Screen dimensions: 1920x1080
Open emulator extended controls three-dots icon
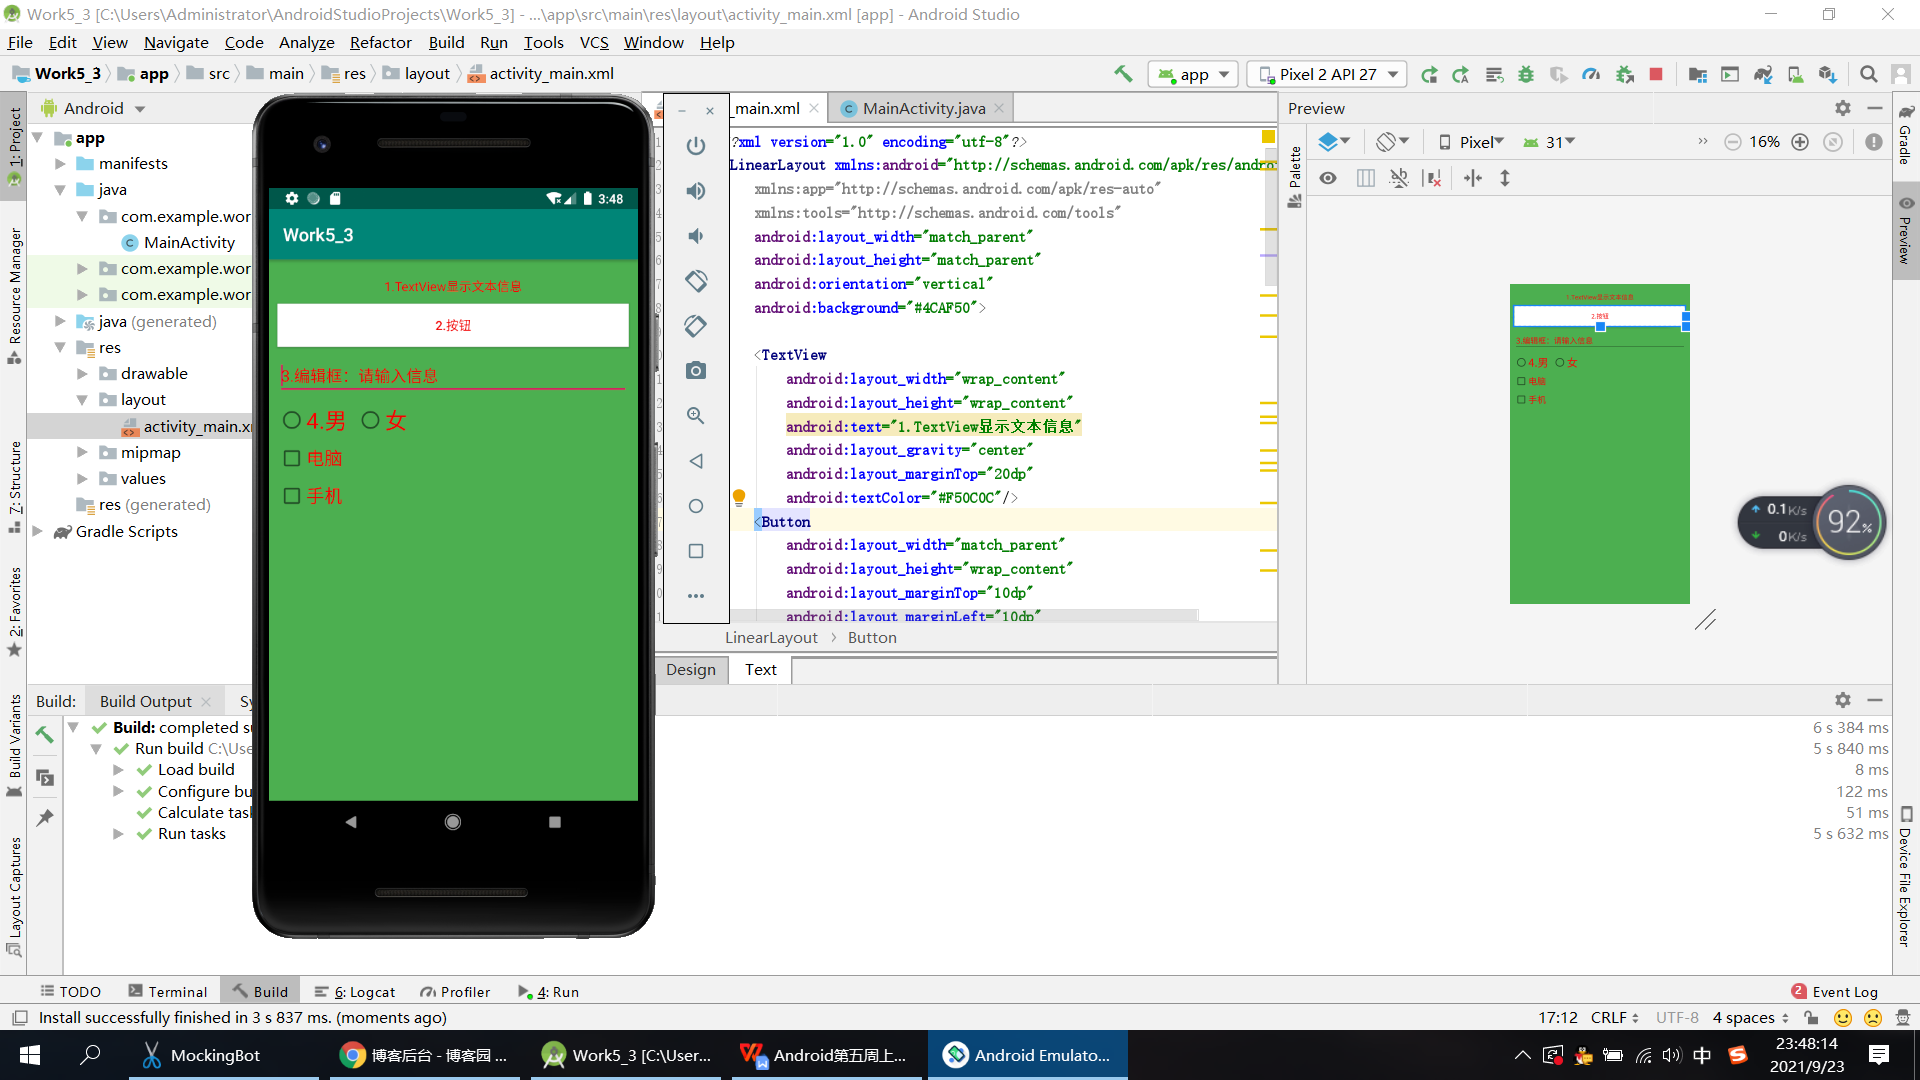tap(696, 596)
